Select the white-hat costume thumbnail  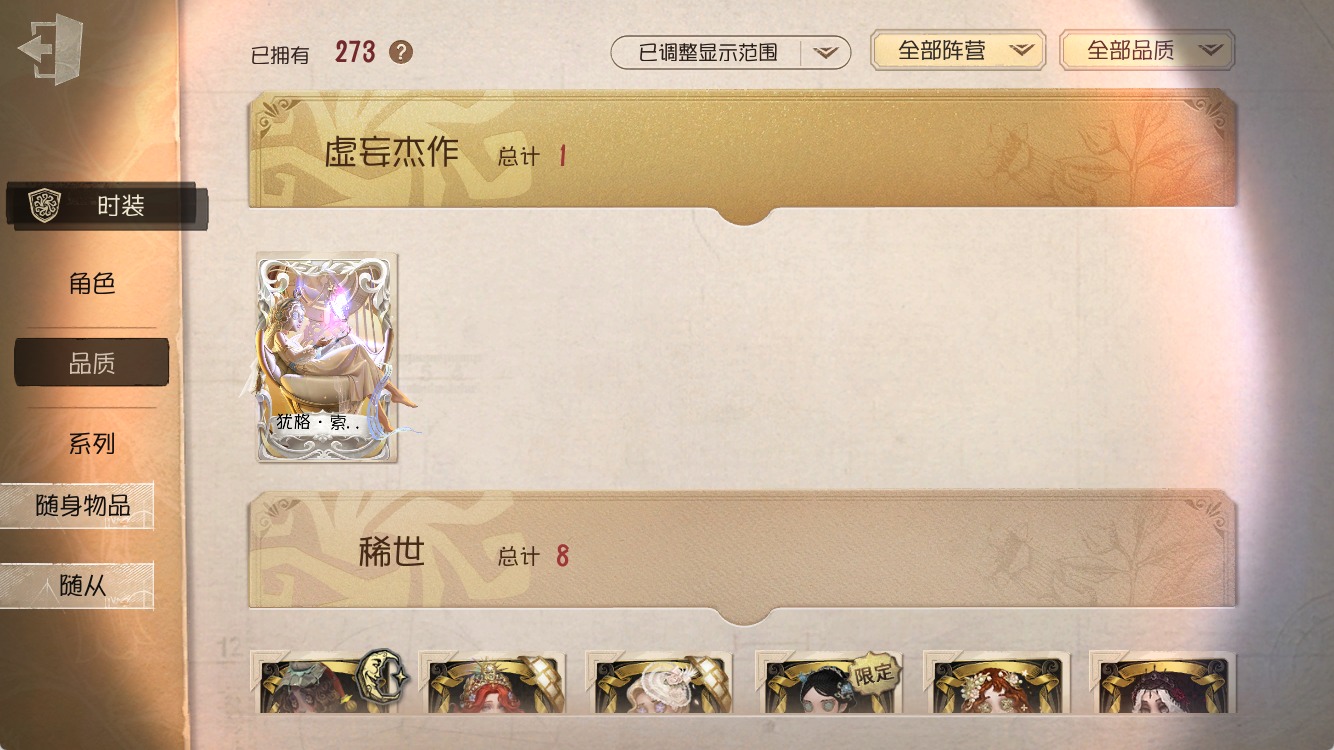(659, 682)
